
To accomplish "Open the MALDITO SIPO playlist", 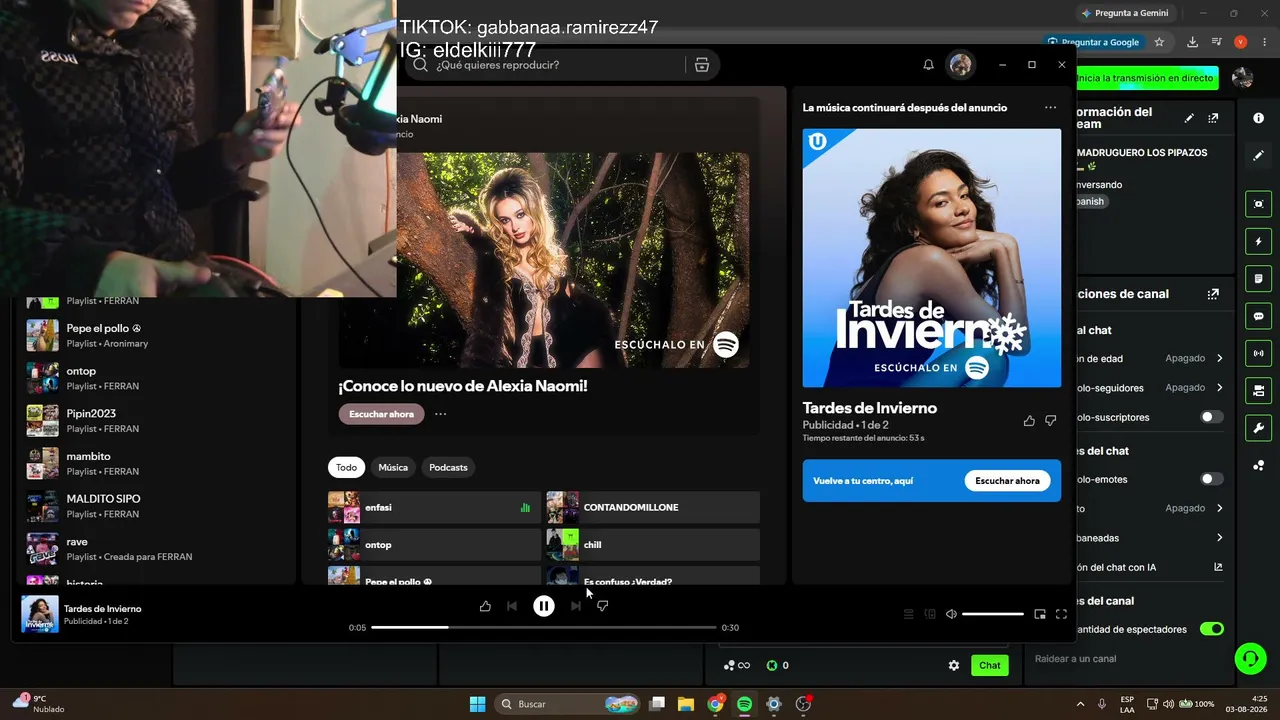I will [155, 506].
